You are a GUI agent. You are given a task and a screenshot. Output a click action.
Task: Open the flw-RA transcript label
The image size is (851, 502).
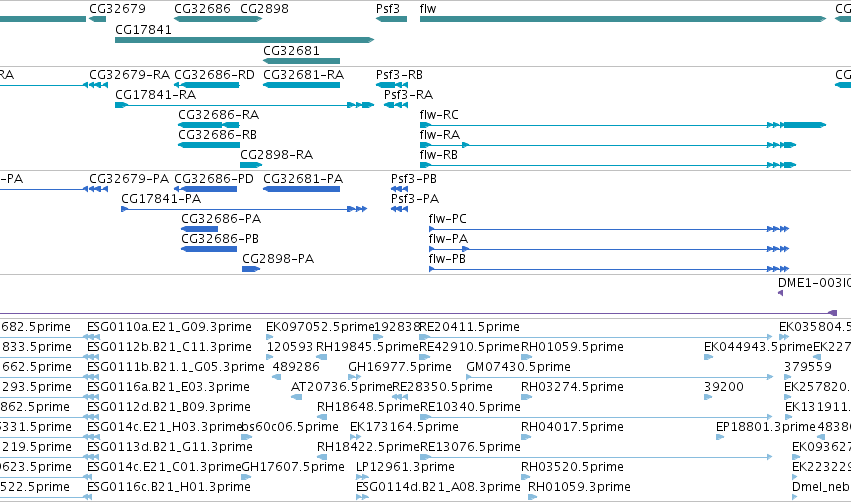pos(440,135)
